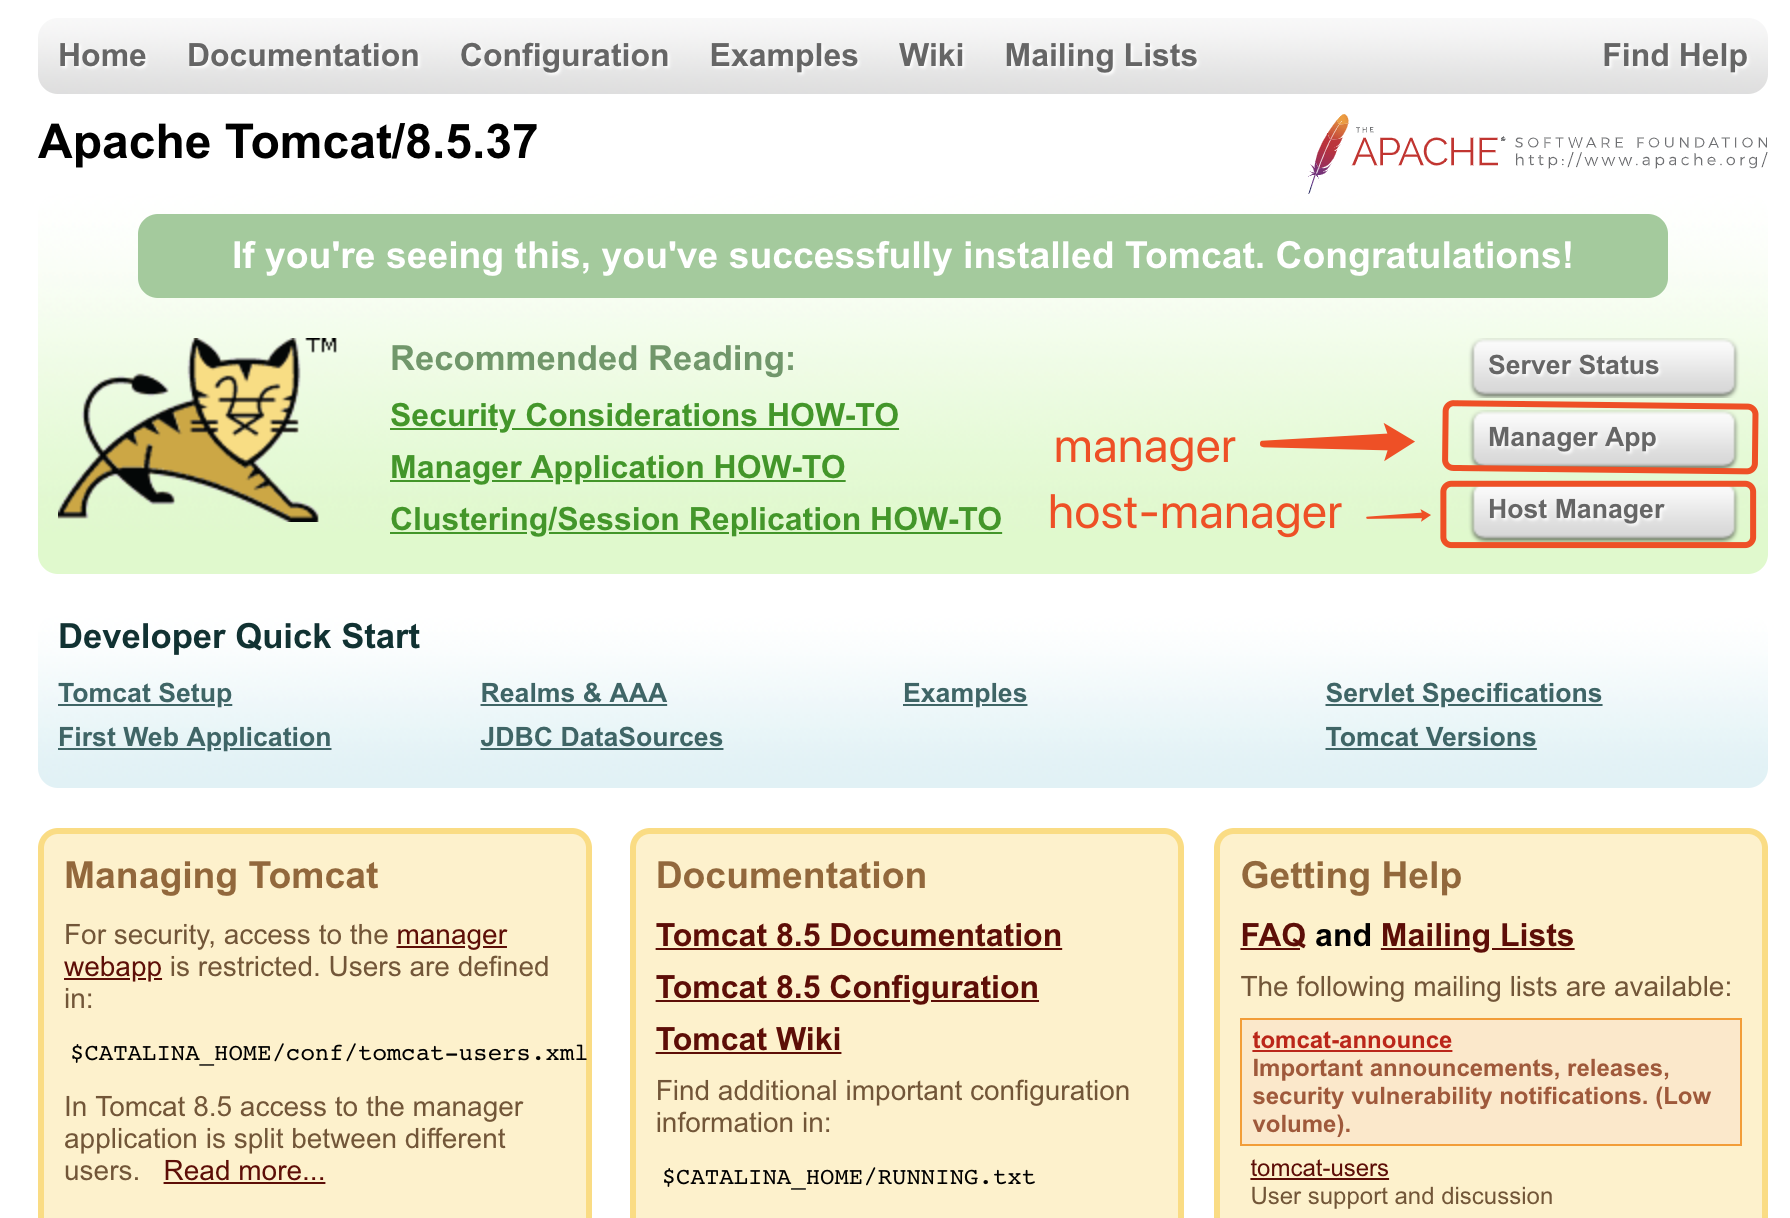Open the tomcat-users mailing list link
Viewport: 1790px width, 1218px height.
(x=1319, y=1168)
